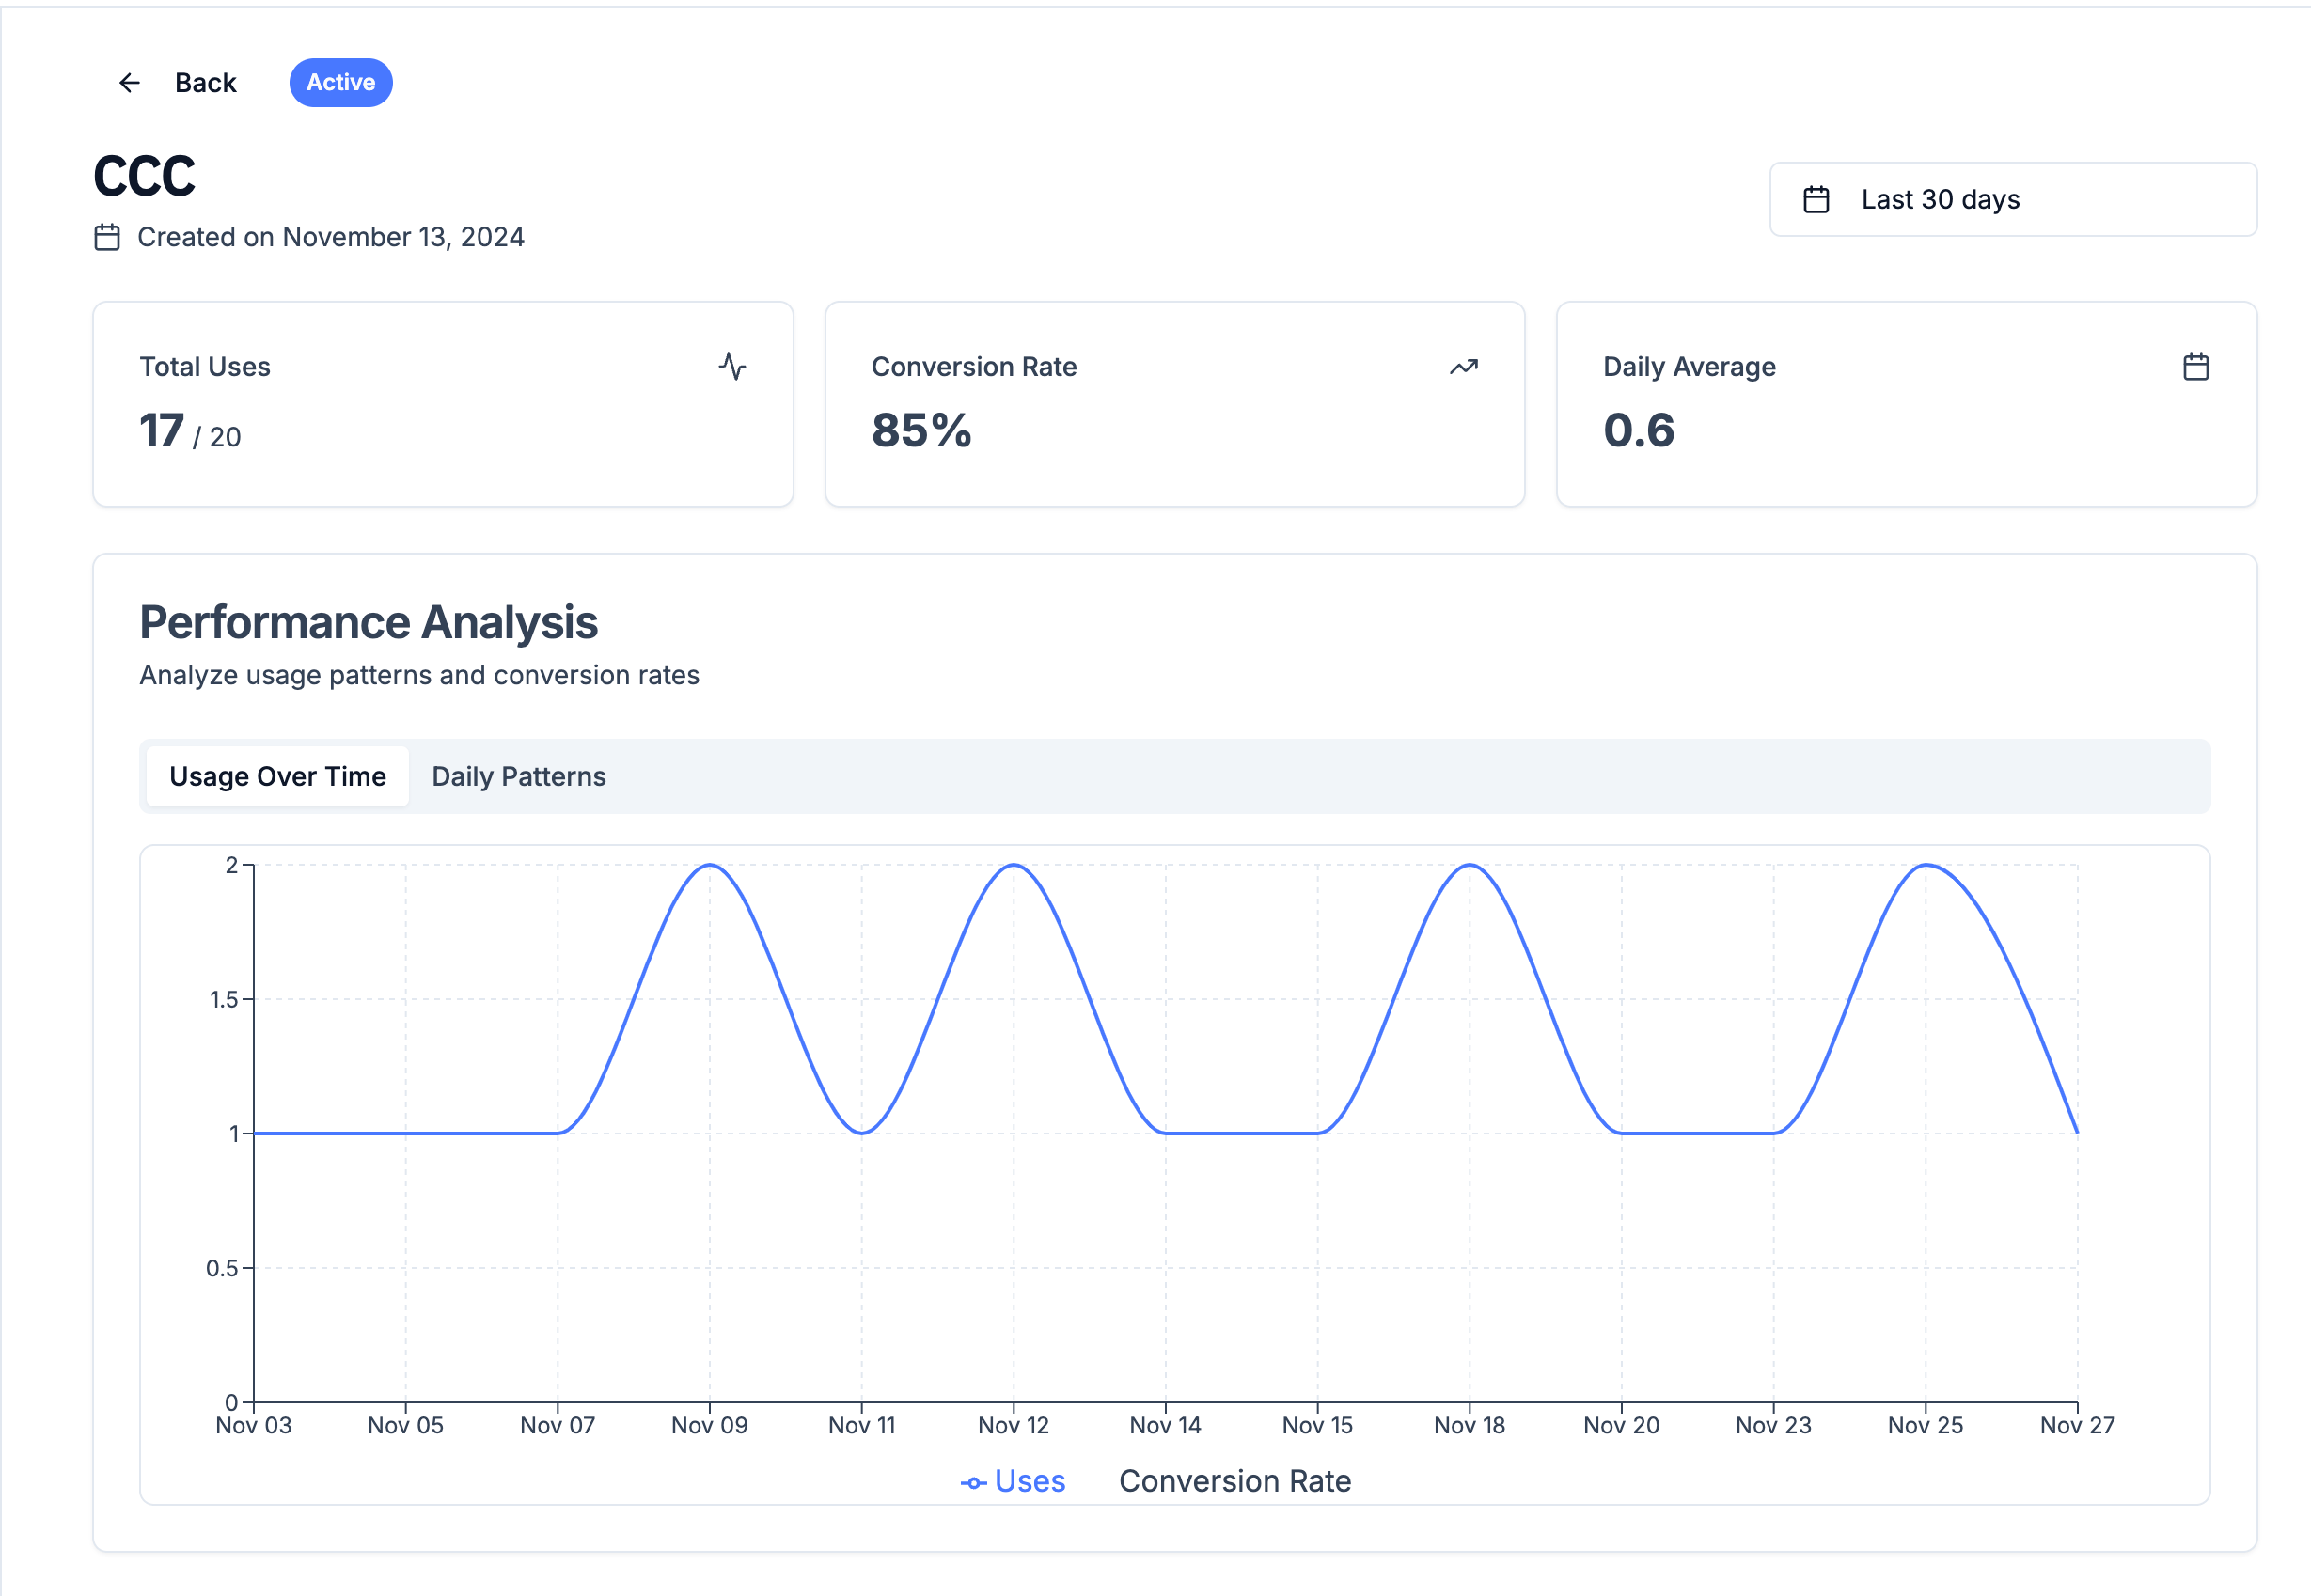2311x1596 pixels.
Task: Click the calendar icon on Daily Average card
Action: point(2196,367)
